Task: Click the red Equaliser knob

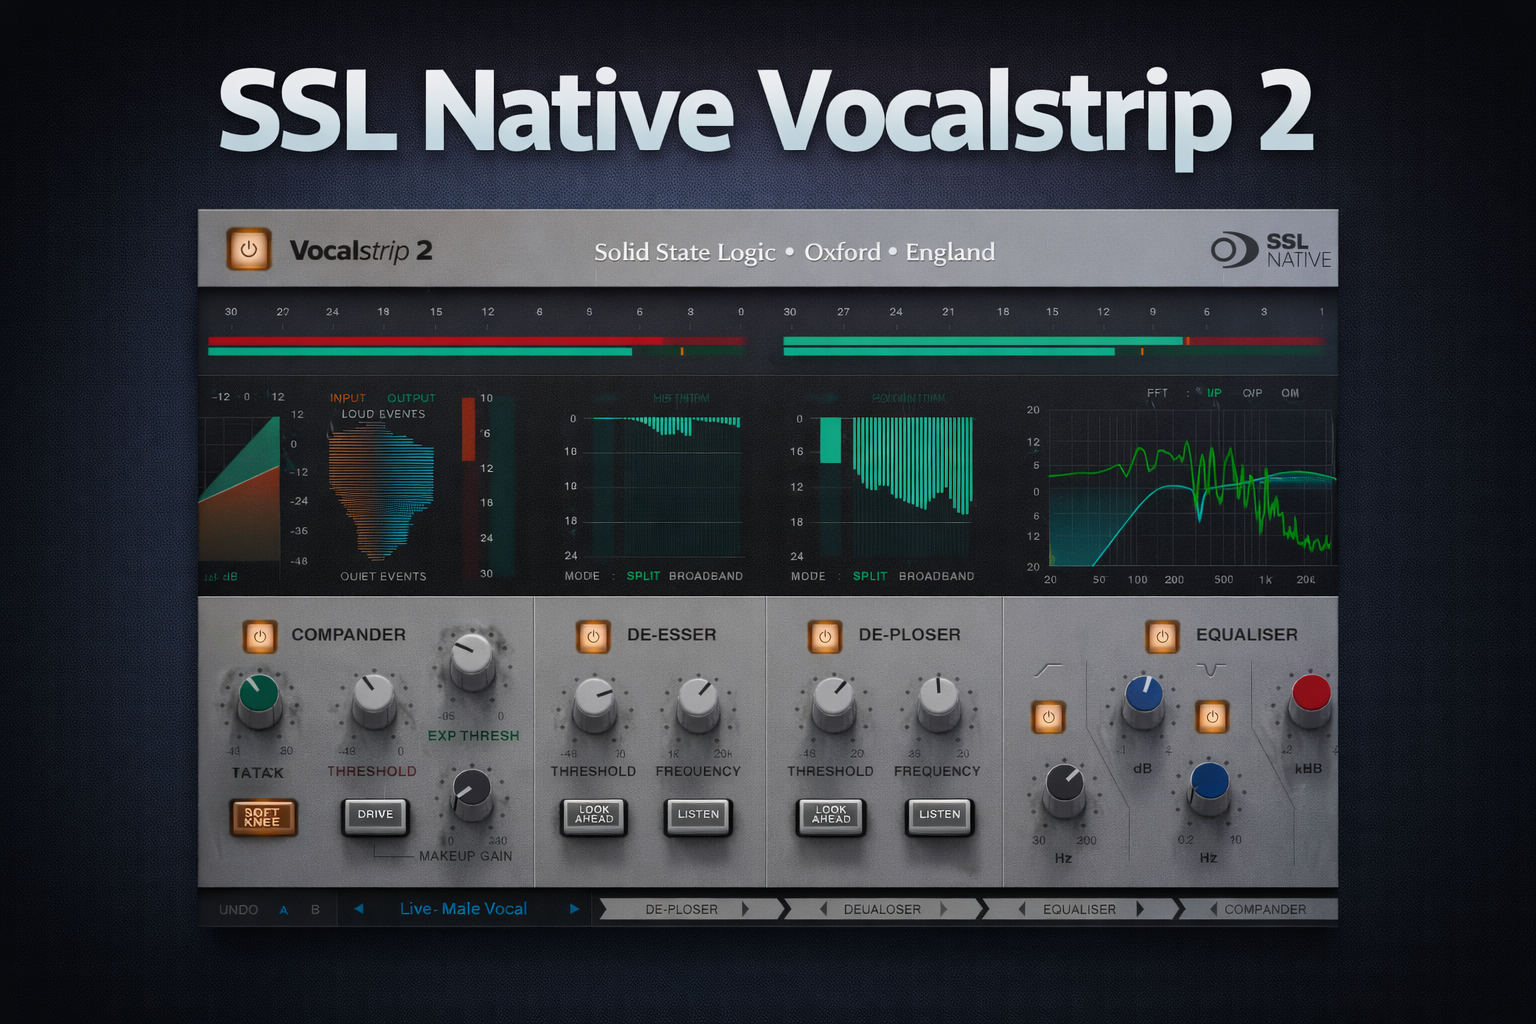Action: click(x=1311, y=698)
